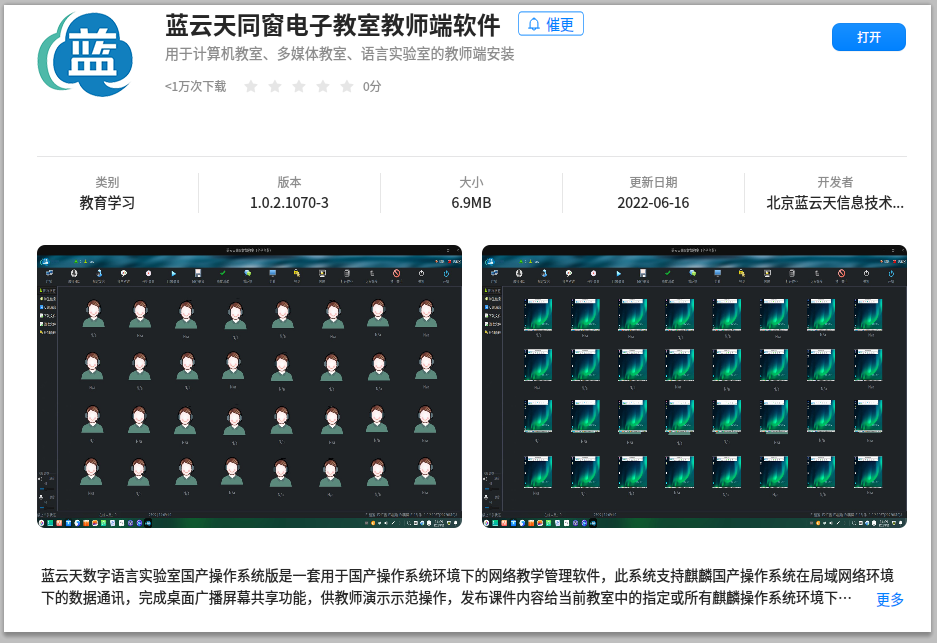Click the third rating star
The width and height of the screenshot is (937, 643).
click(x=299, y=87)
